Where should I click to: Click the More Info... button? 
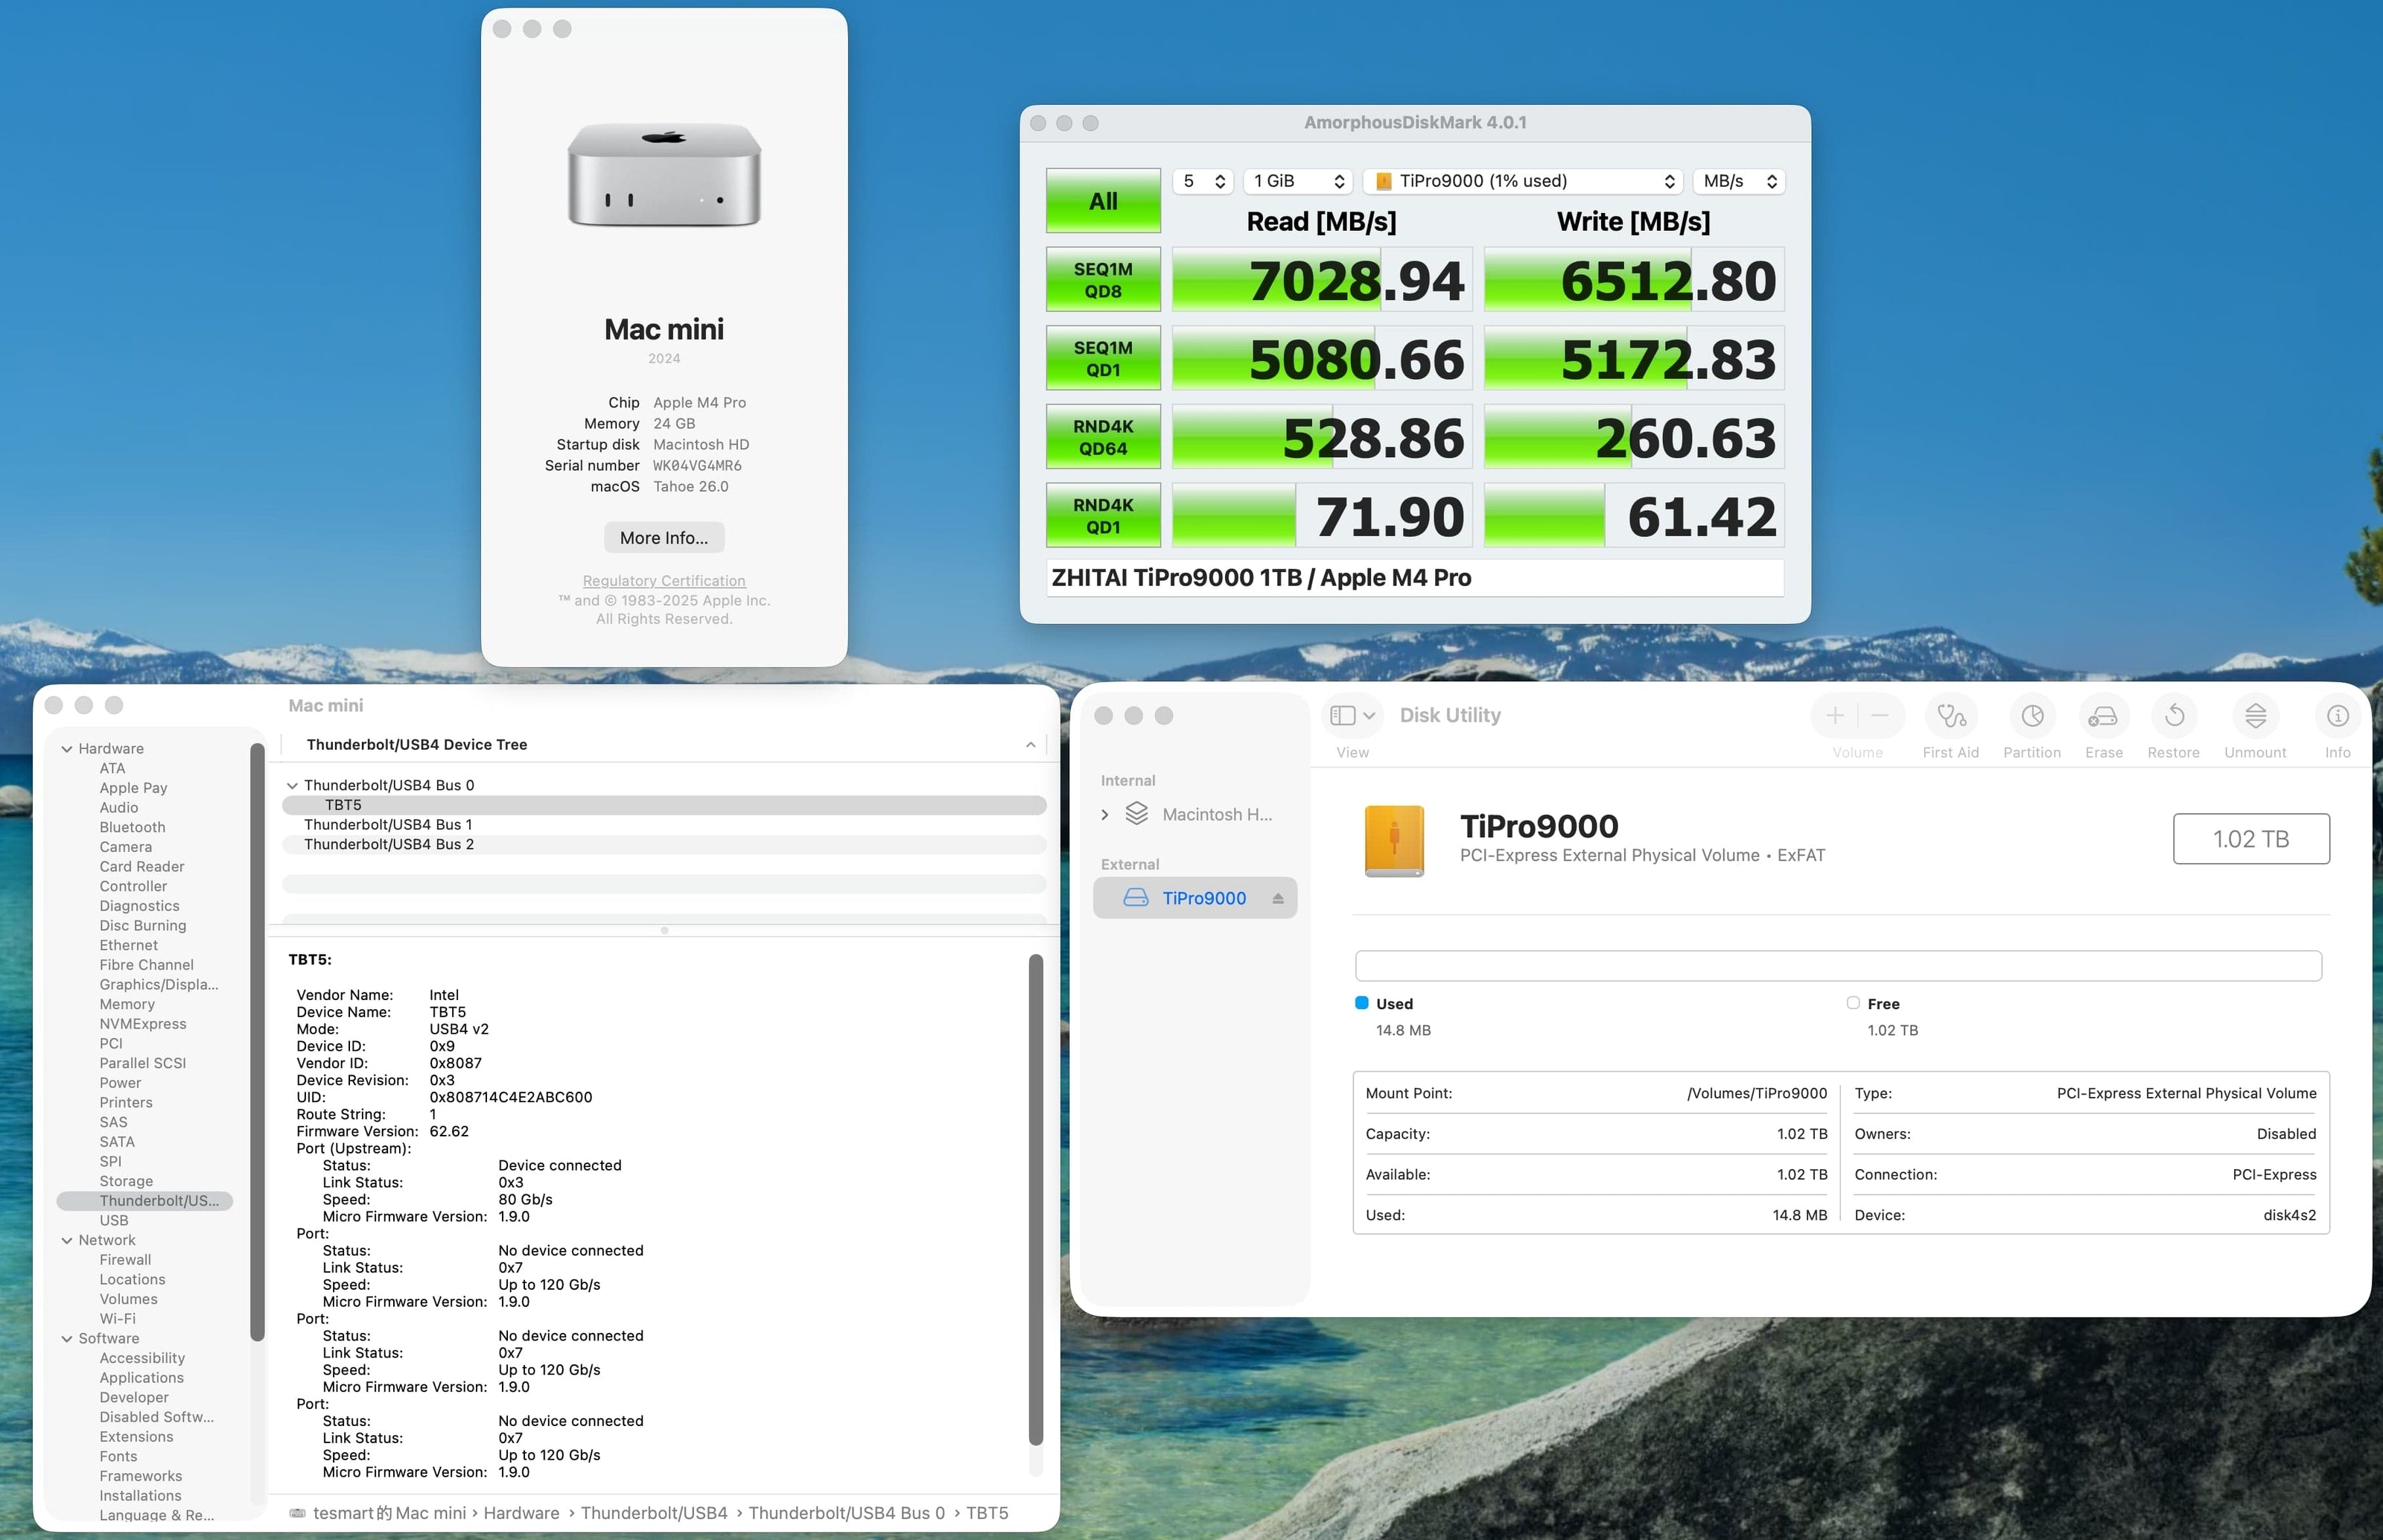click(x=663, y=538)
